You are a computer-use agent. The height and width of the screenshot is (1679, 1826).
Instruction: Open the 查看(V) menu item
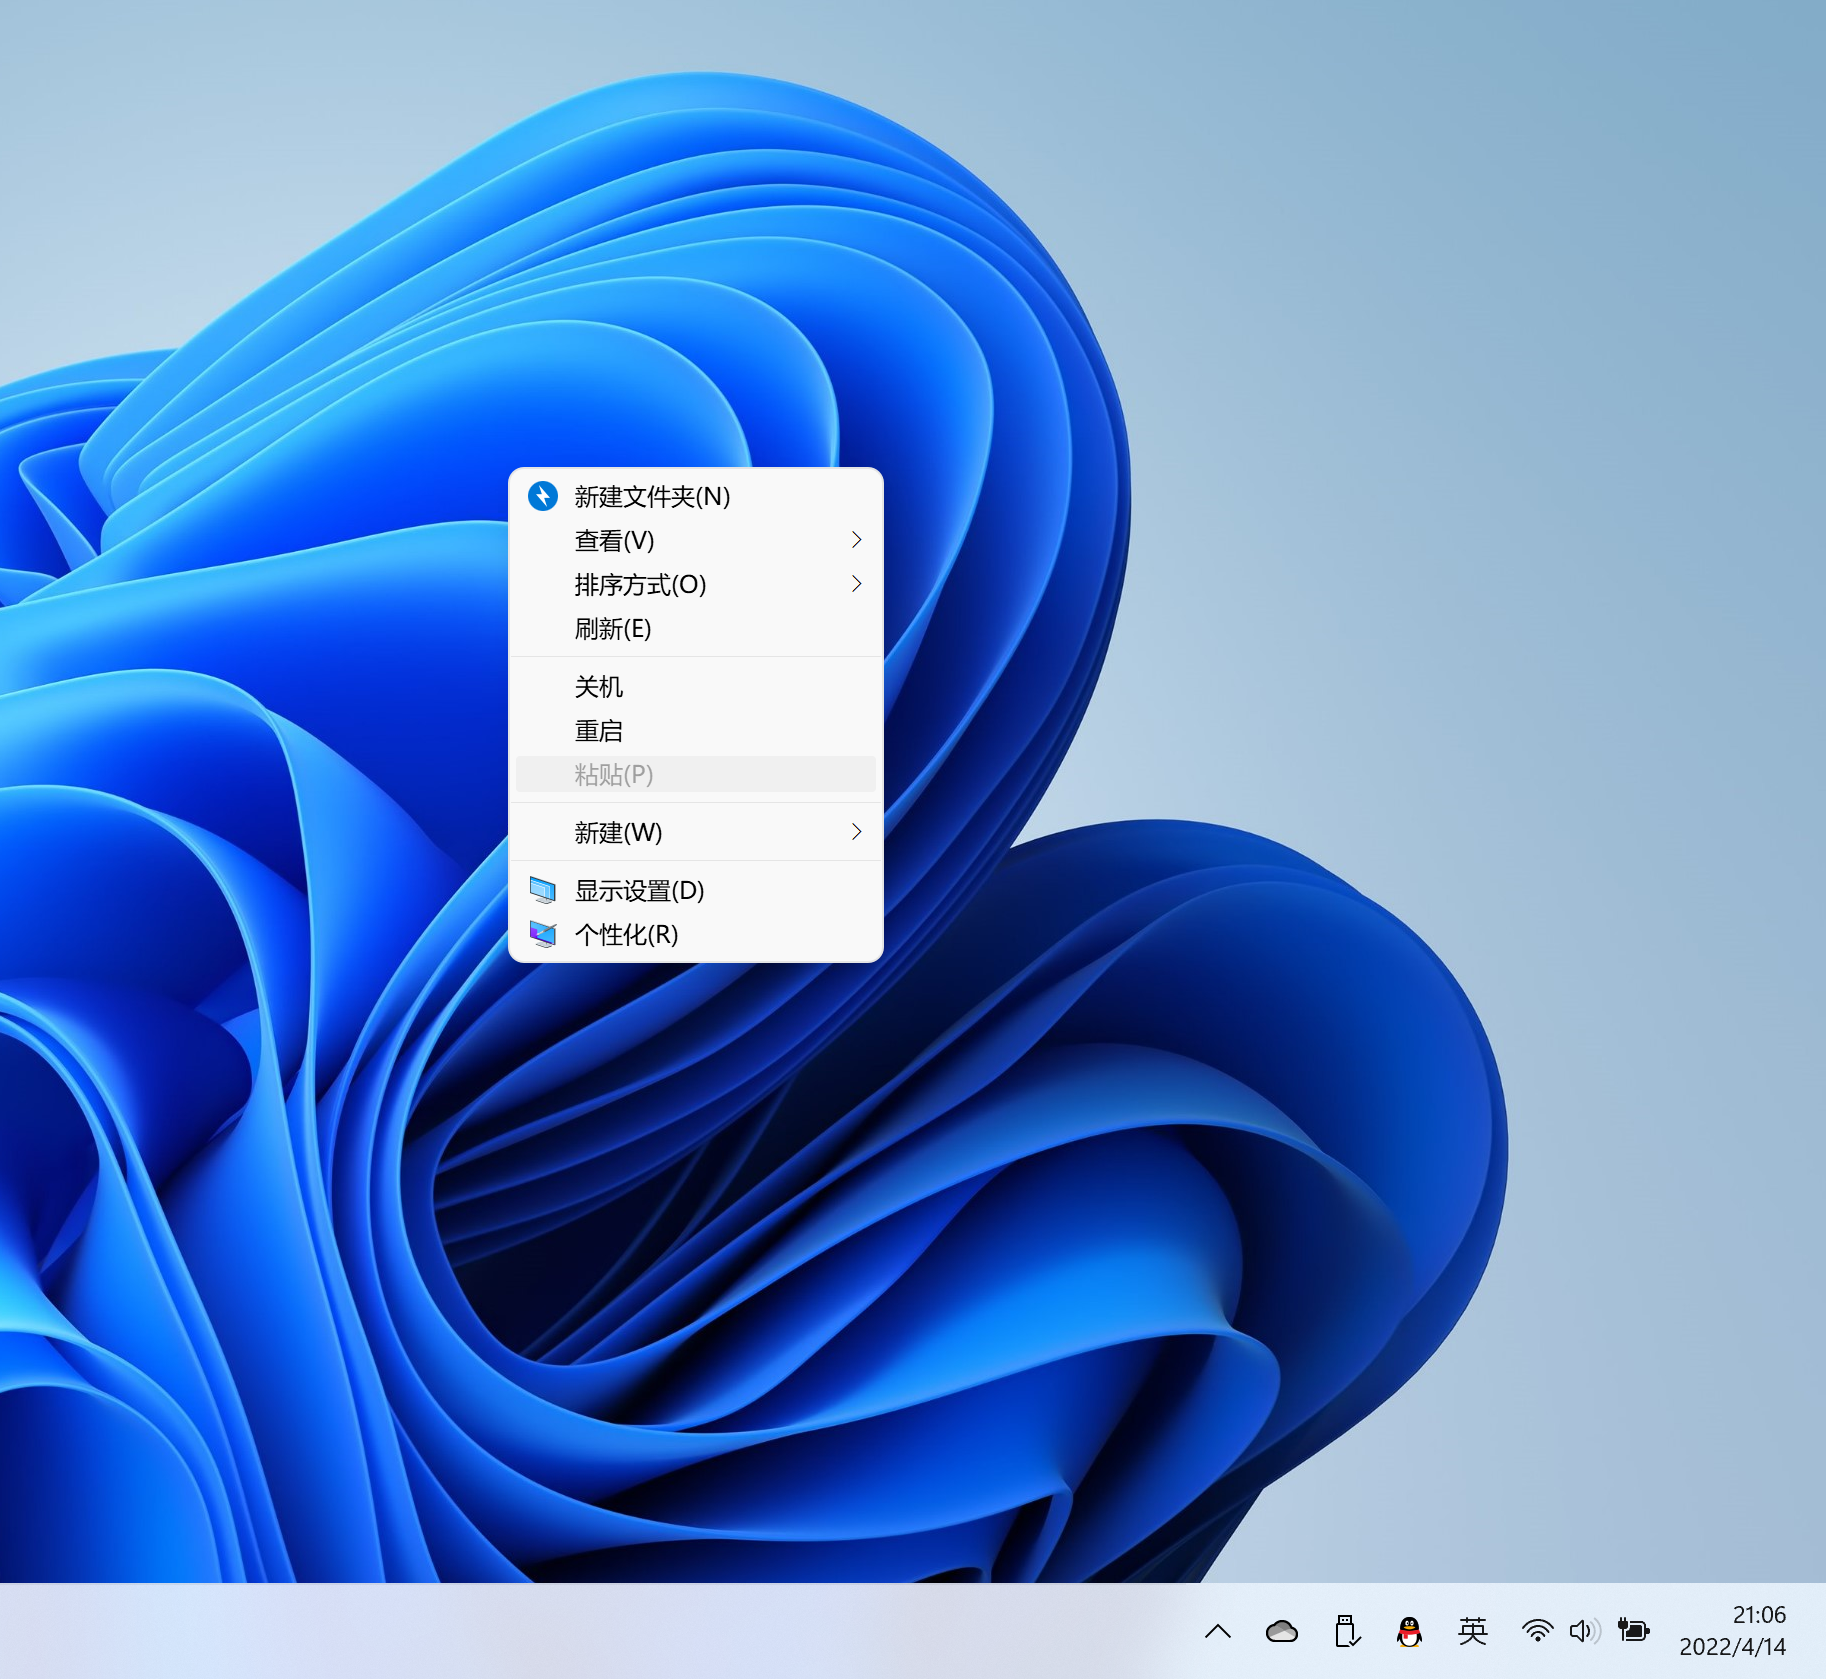tap(696, 540)
